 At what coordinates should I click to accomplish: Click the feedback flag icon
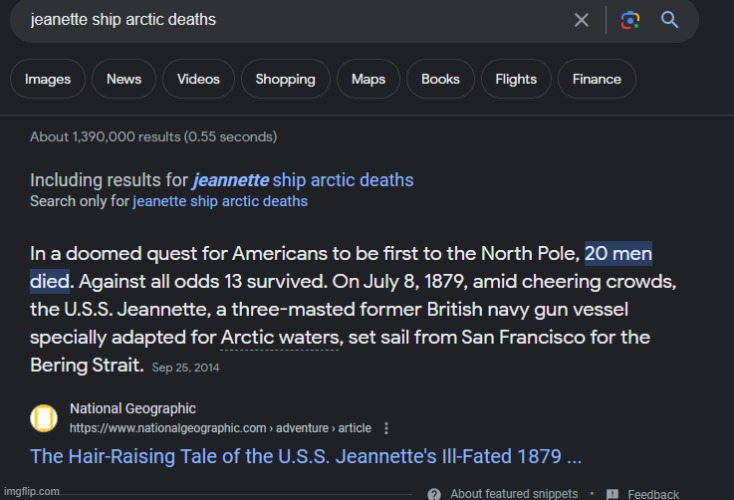coord(612,494)
